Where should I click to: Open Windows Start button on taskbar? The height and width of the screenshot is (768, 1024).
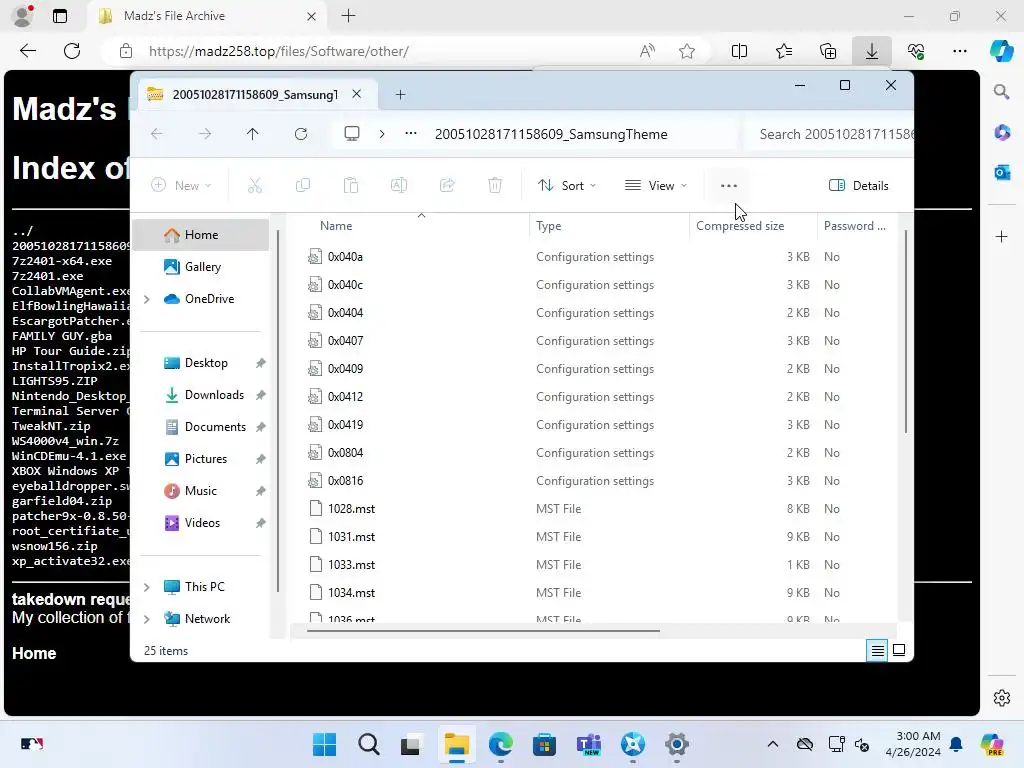325,744
